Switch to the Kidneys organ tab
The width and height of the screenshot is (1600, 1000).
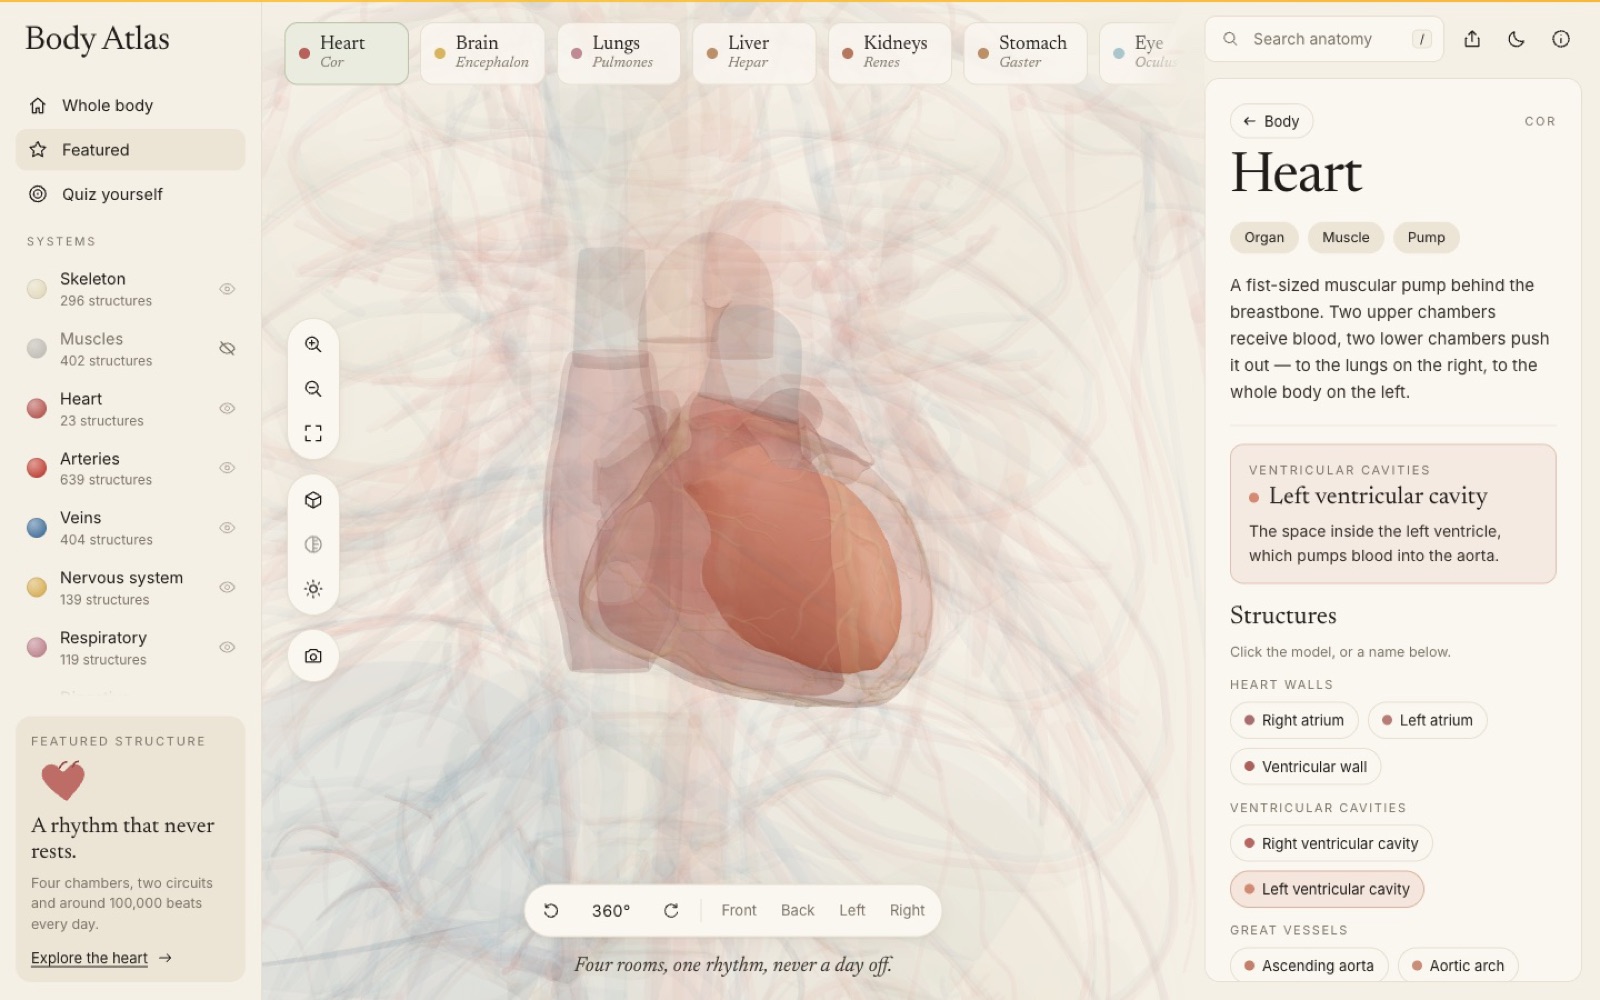889,53
